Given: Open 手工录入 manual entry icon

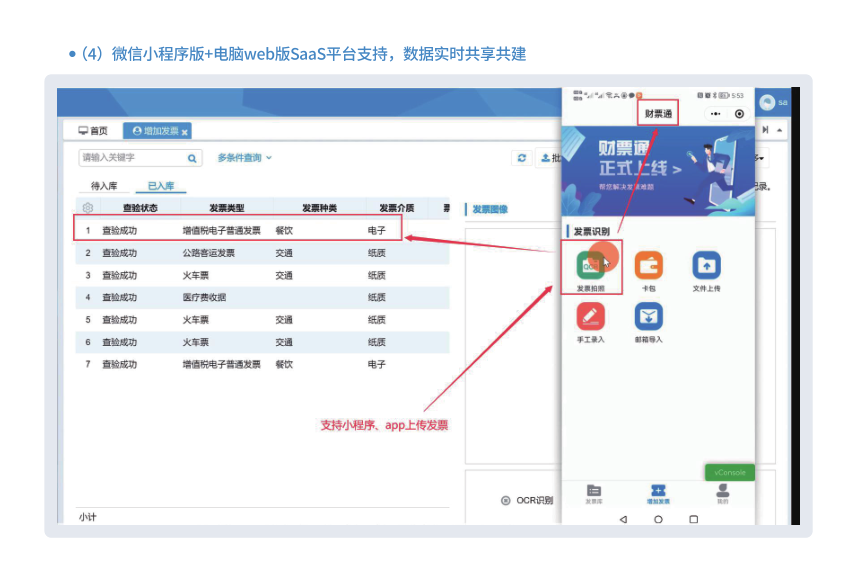Looking at the screenshot, I should pos(590,317).
